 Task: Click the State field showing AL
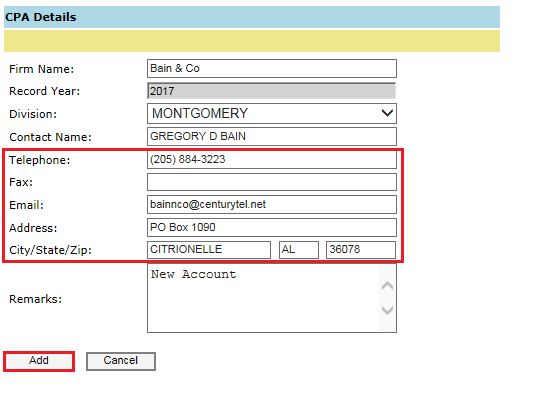299,250
